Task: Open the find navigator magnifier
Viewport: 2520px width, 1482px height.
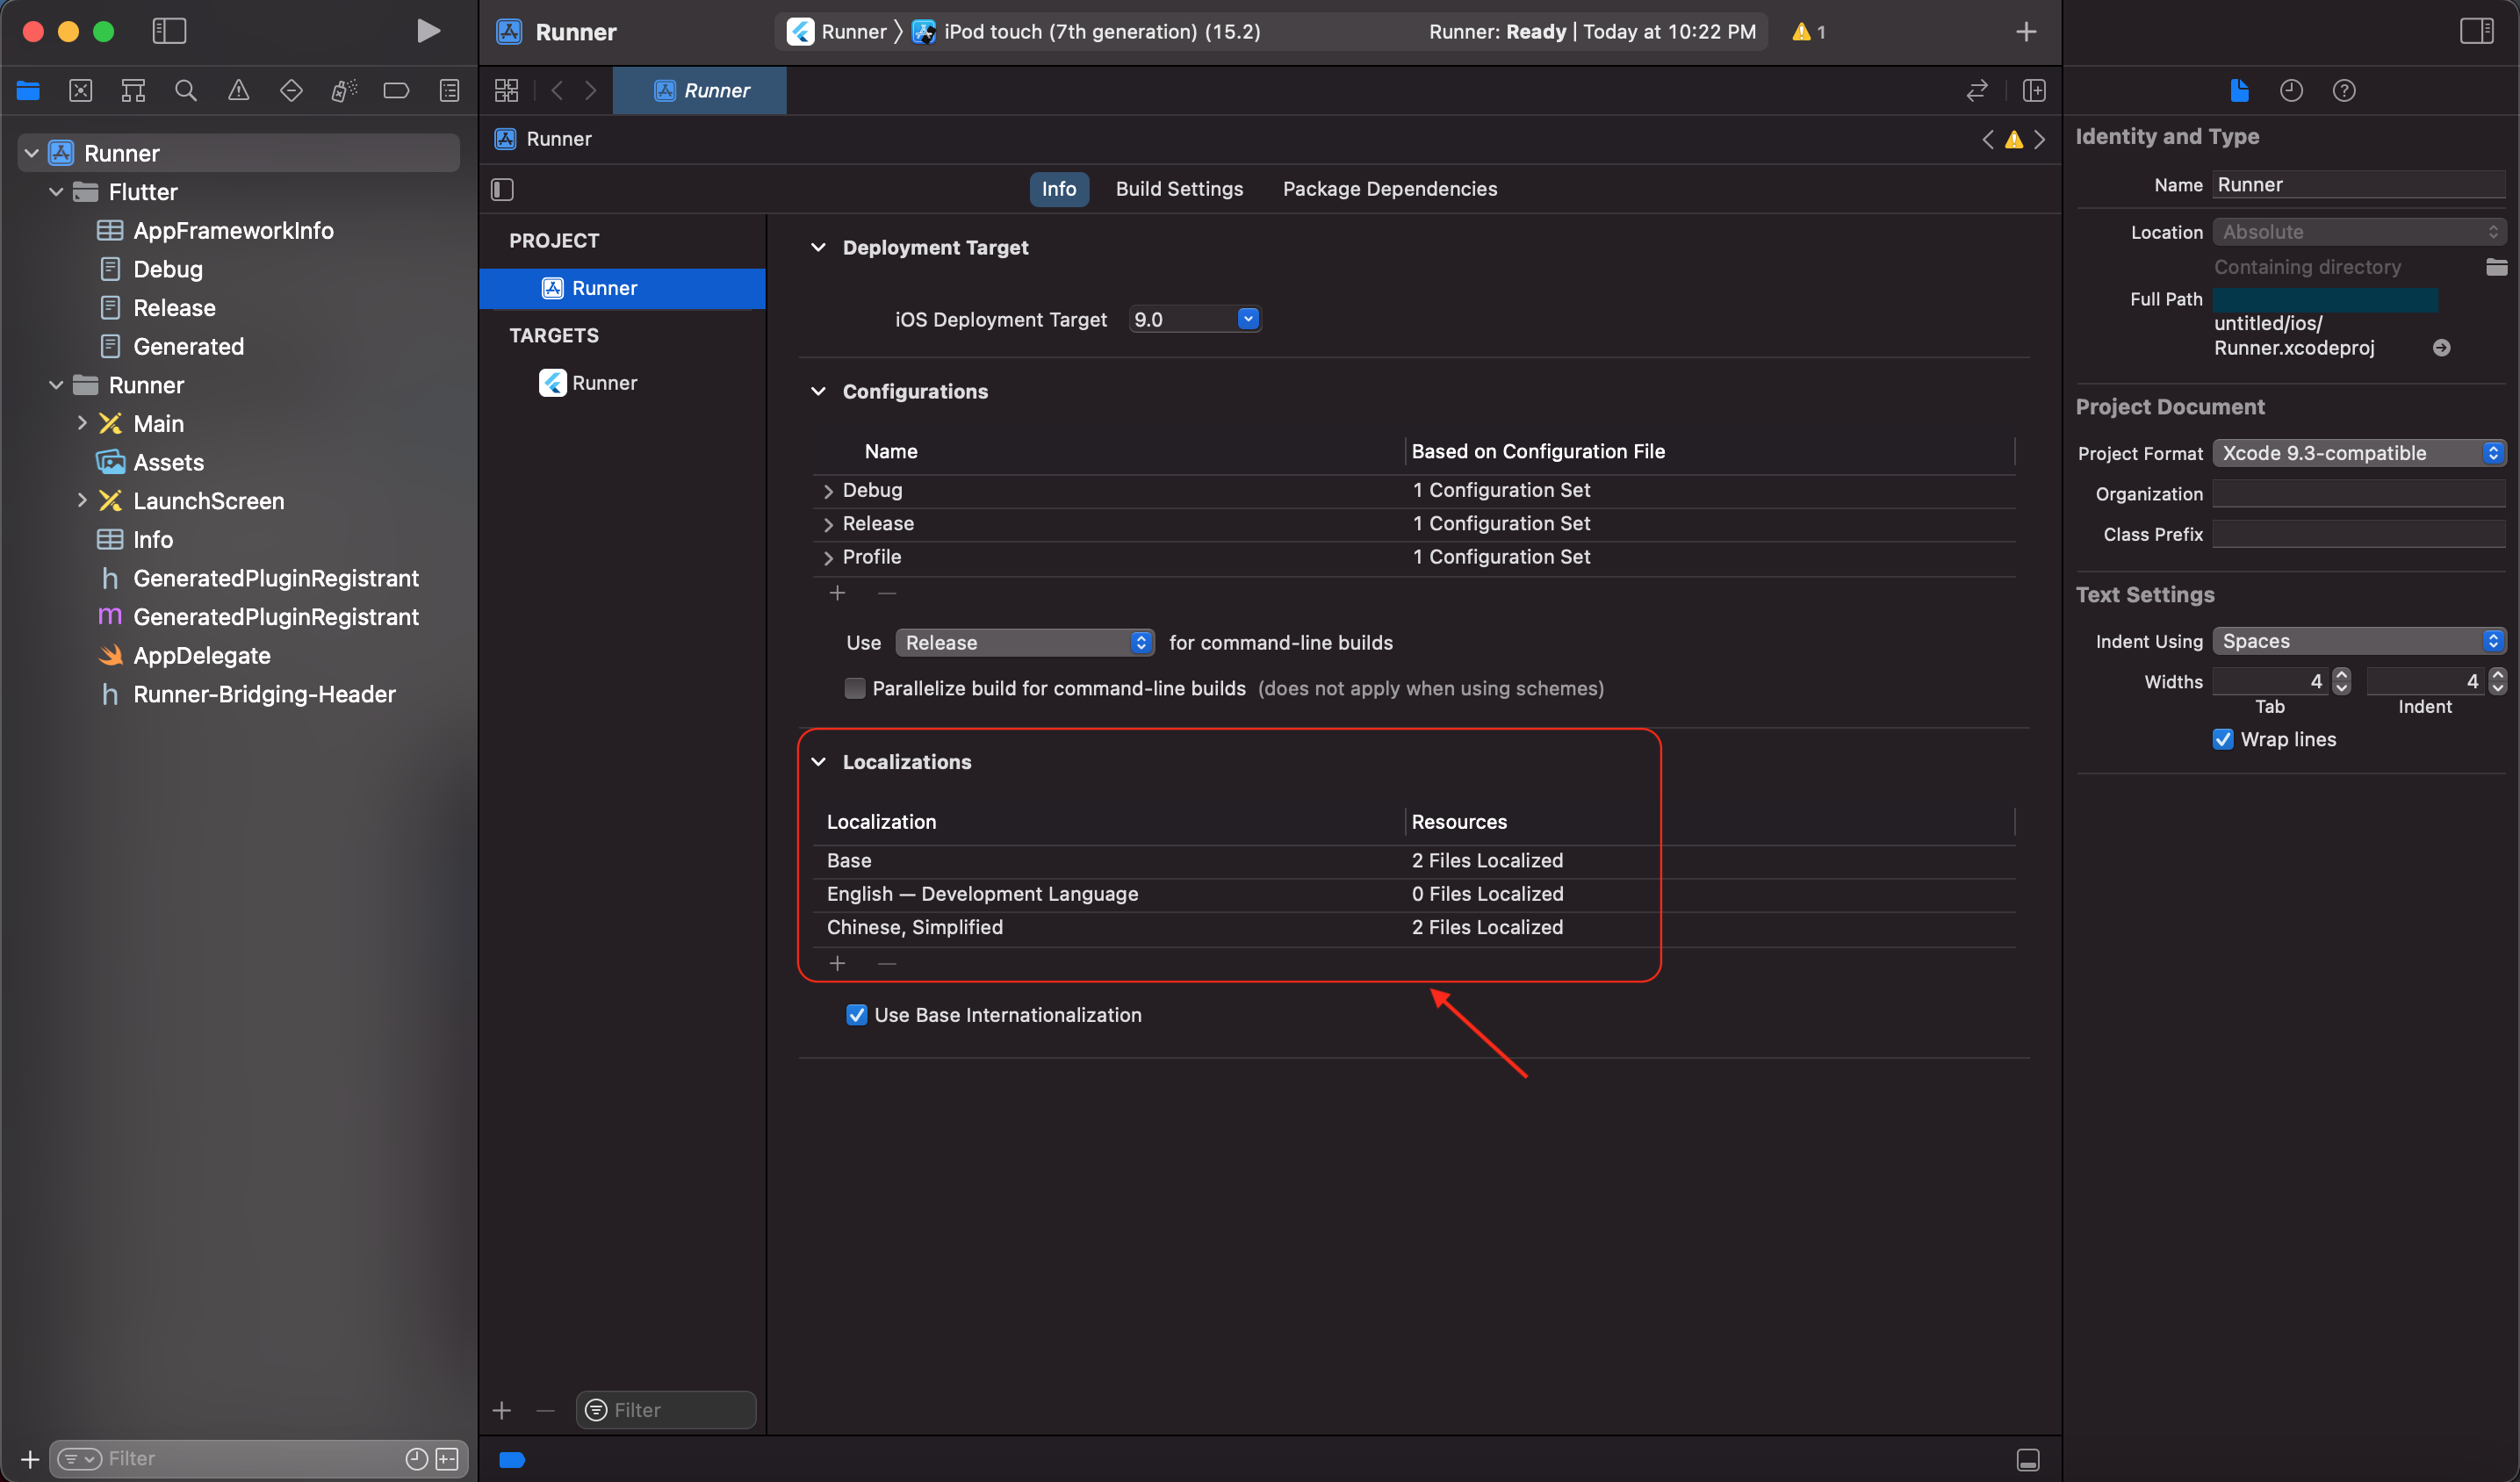Action: coord(186,91)
